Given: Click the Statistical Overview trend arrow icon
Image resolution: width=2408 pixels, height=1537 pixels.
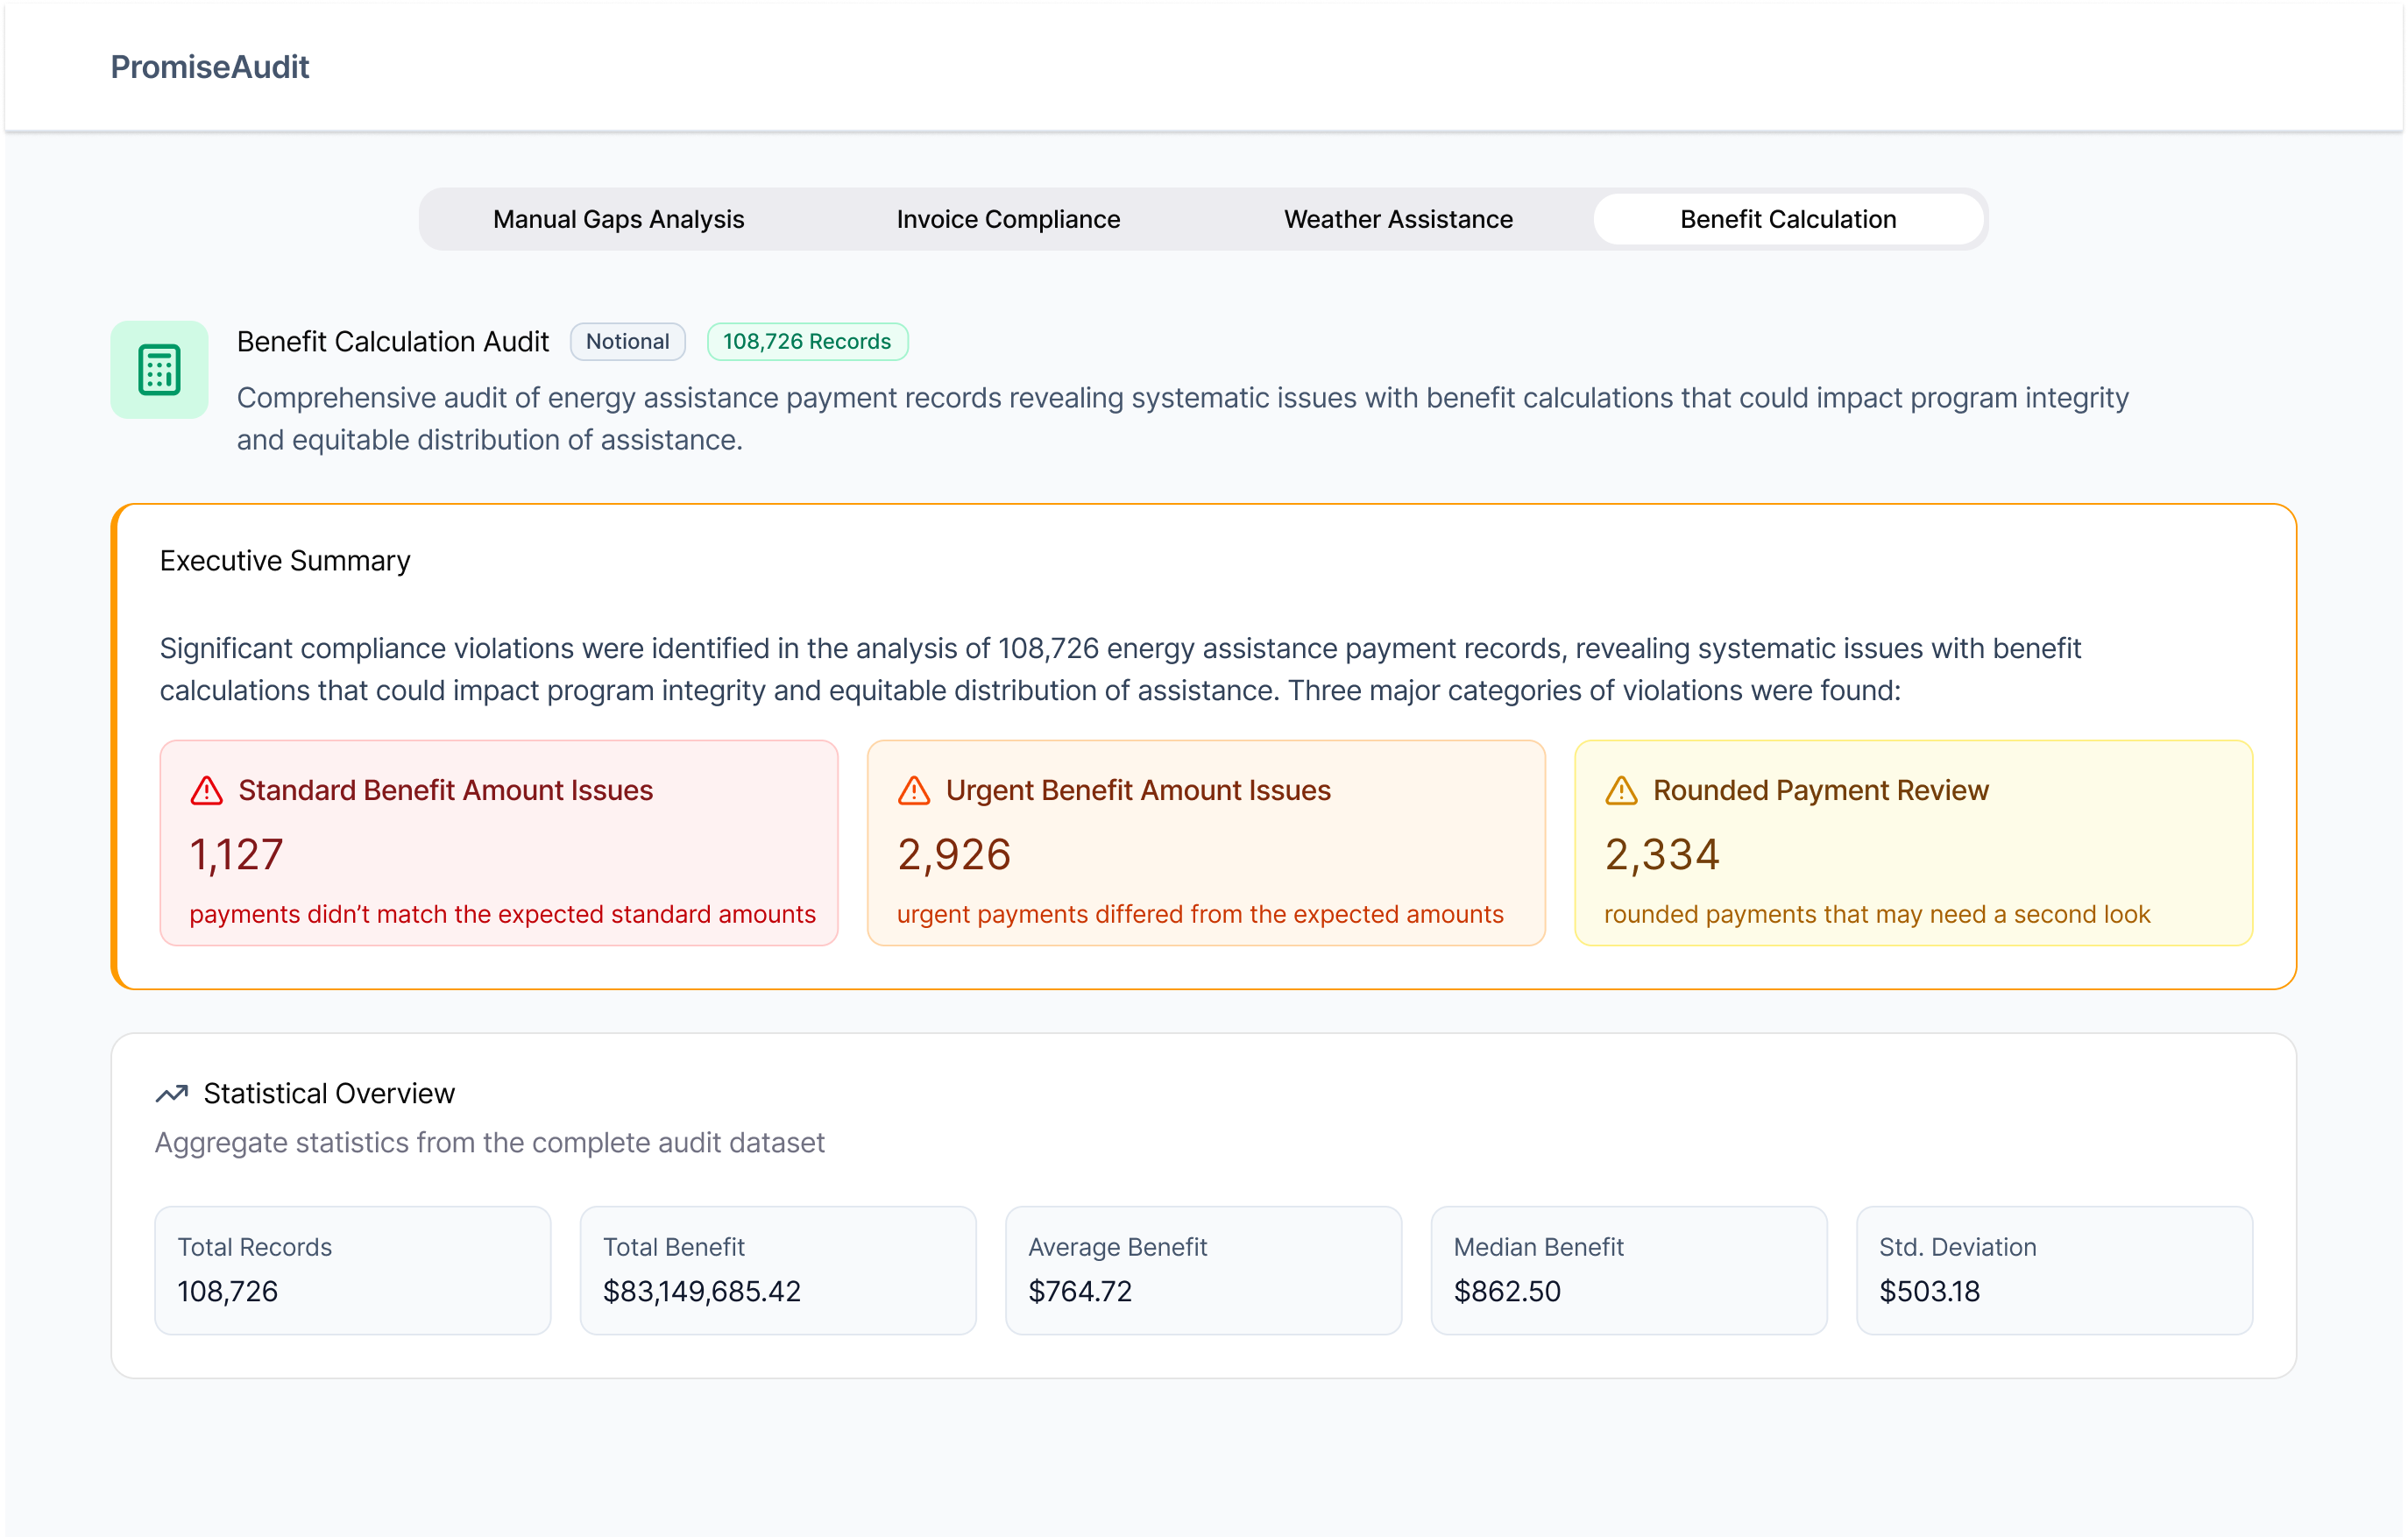Looking at the screenshot, I should (172, 1094).
